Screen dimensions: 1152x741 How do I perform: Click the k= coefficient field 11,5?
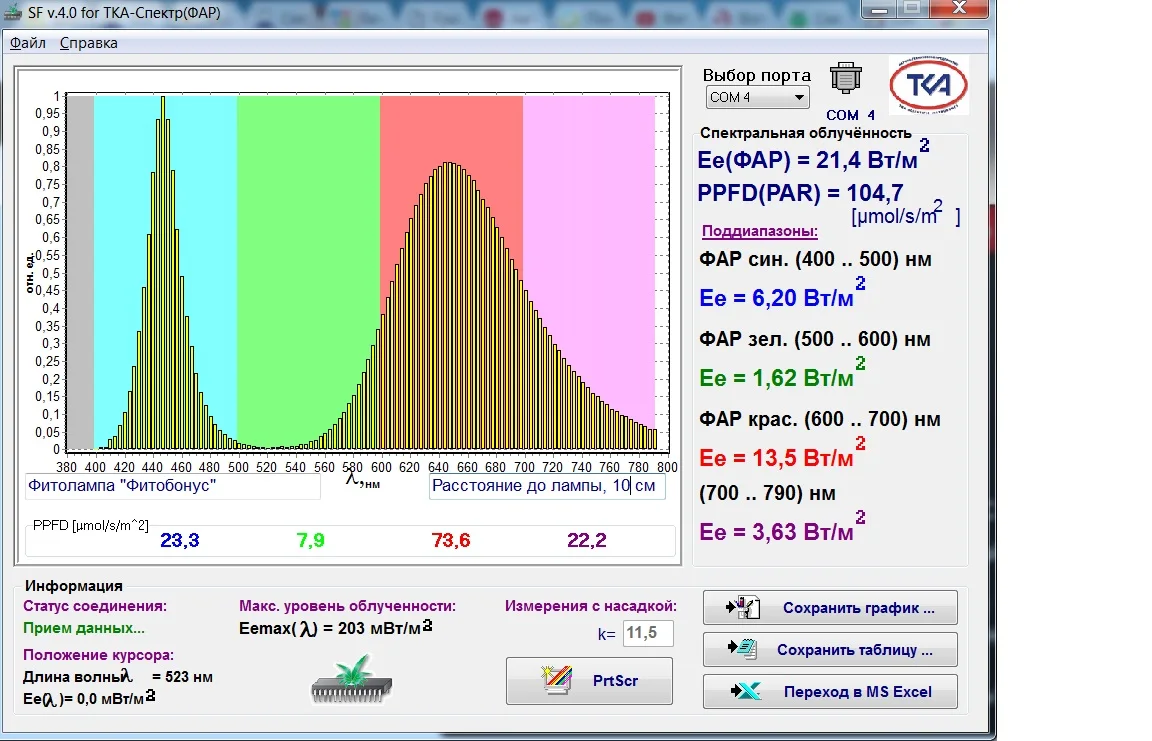pos(648,633)
